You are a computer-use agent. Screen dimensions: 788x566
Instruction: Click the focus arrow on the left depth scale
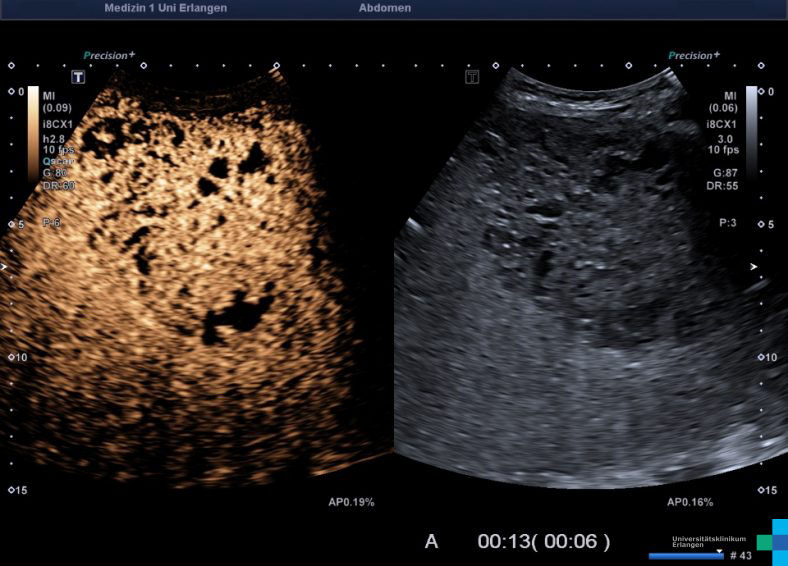tap(11, 268)
